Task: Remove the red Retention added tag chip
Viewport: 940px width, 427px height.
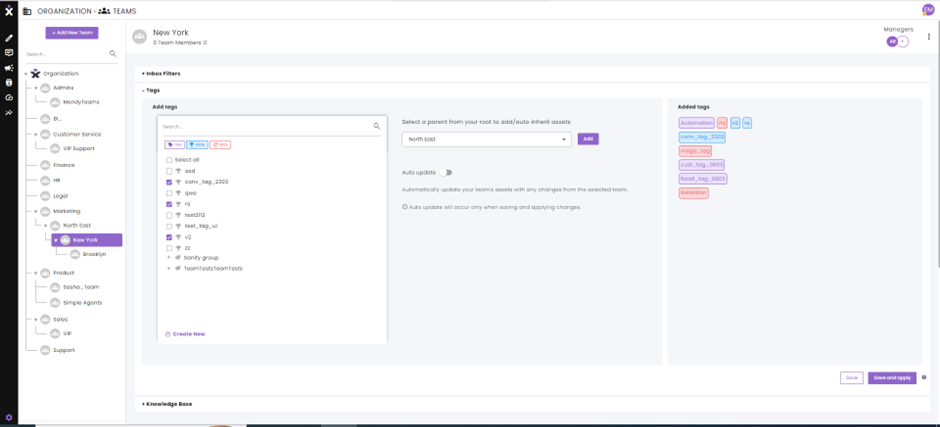Action: pyautogui.click(x=694, y=193)
